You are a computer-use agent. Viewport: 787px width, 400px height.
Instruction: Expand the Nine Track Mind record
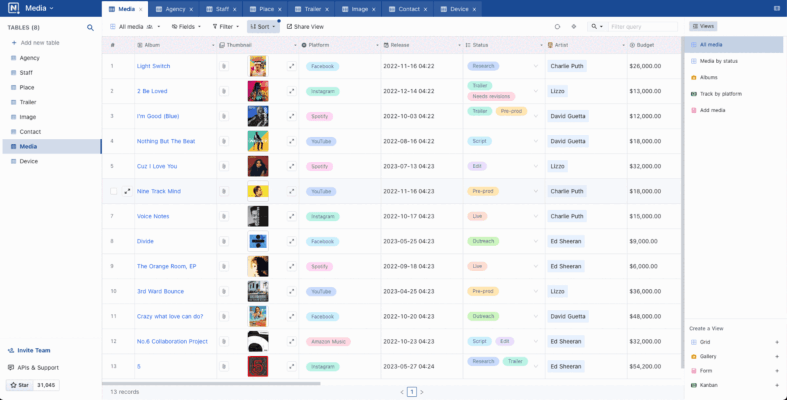127,191
